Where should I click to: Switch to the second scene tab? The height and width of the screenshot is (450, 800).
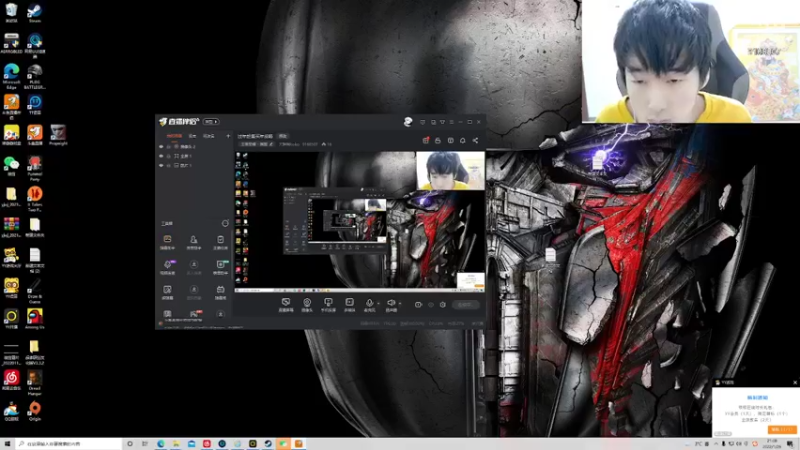(192, 135)
